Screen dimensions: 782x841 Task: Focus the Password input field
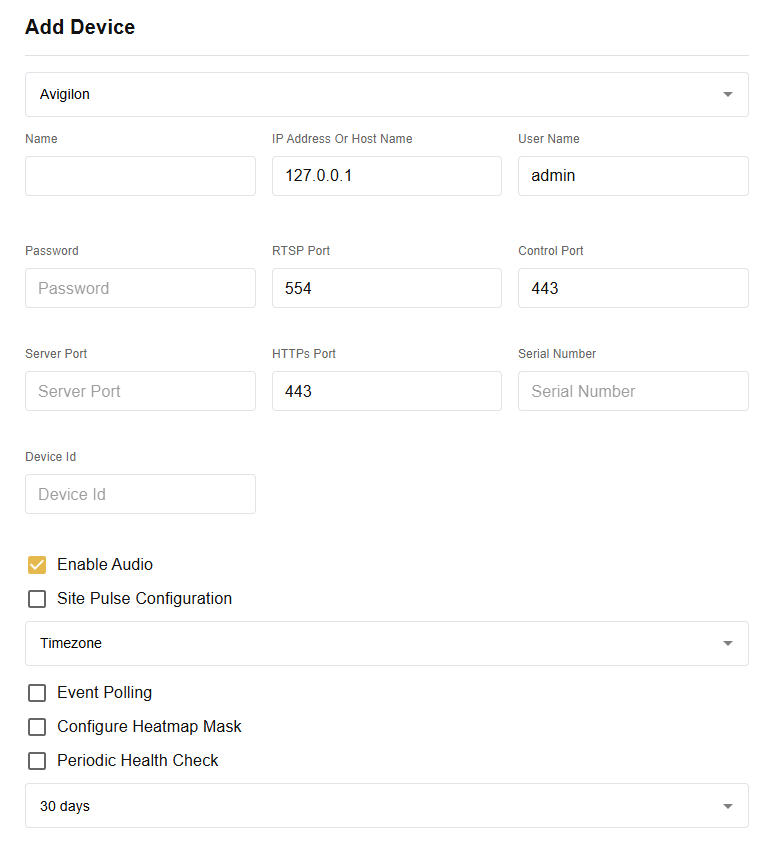(140, 288)
